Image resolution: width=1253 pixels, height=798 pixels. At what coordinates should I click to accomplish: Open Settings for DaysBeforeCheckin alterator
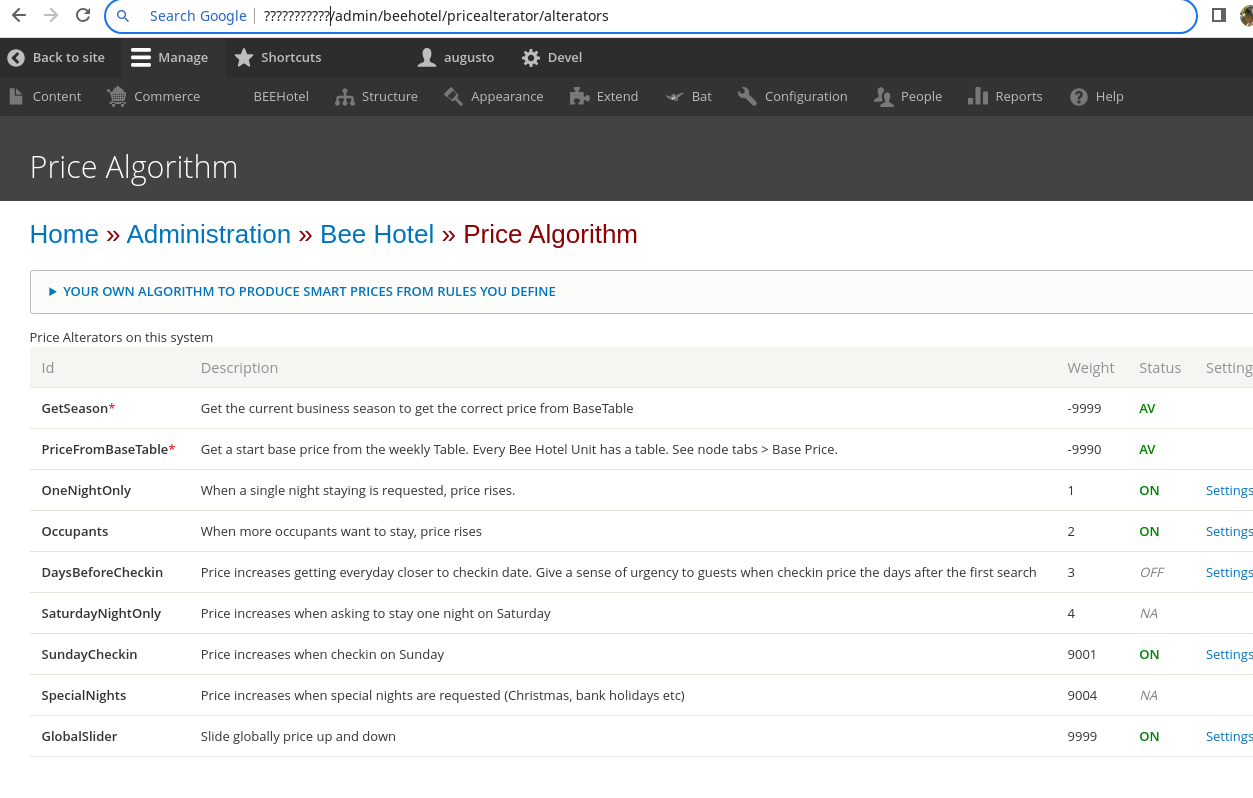(1229, 572)
